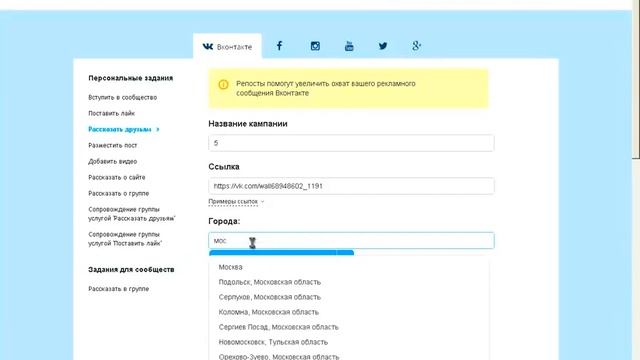Screen dimensions: 640x360
Task: Open Рассказать о сайте task
Action: click(x=117, y=178)
